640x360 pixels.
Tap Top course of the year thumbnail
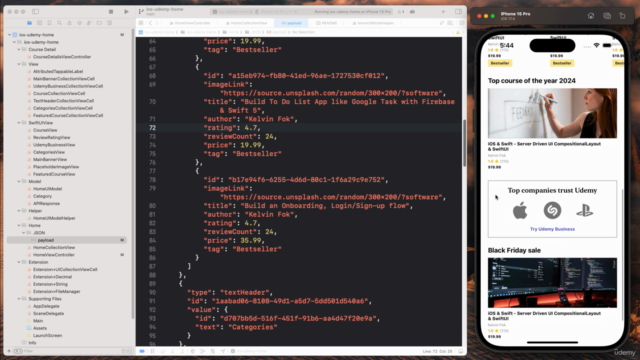click(552, 113)
